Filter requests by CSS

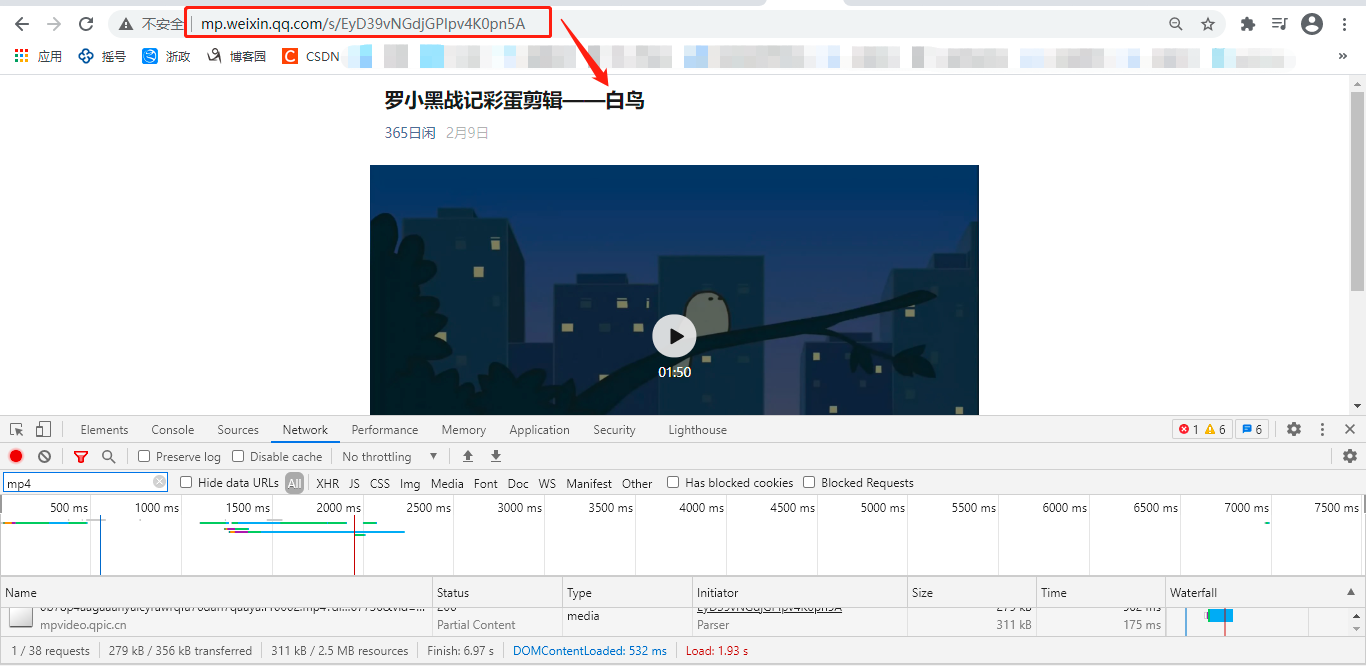[x=380, y=483]
